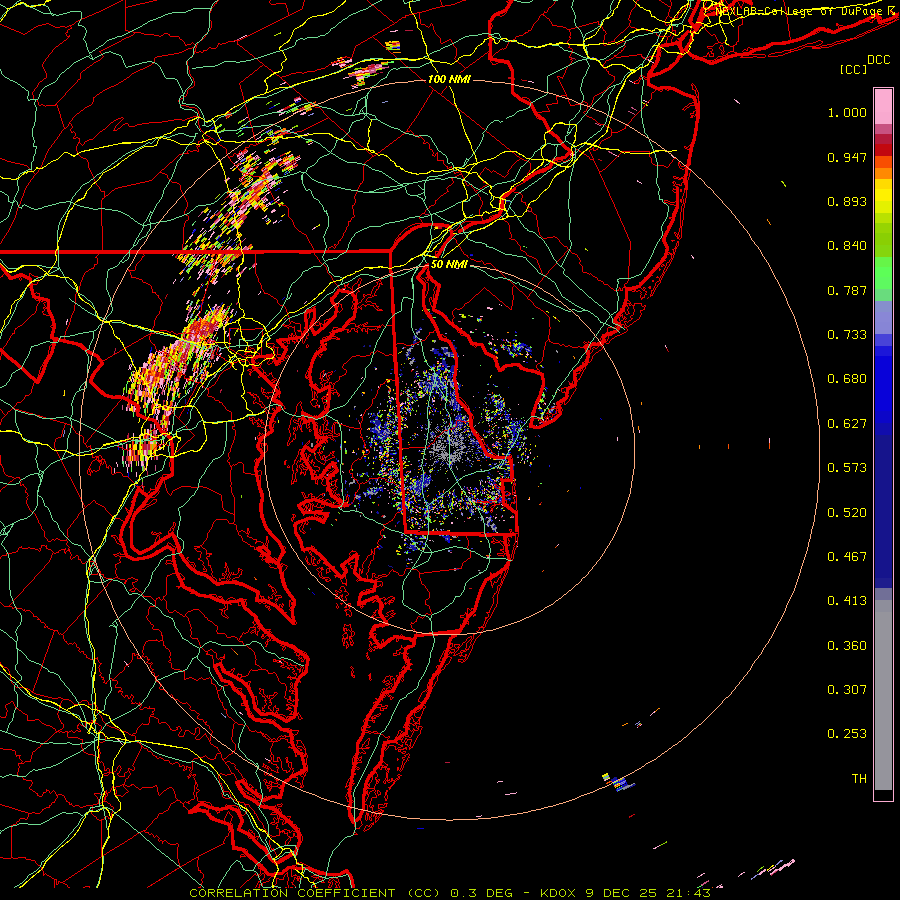Viewport: 900px width, 900px height.
Task: Click the 0.733 legend value
Action: (x=847, y=335)
